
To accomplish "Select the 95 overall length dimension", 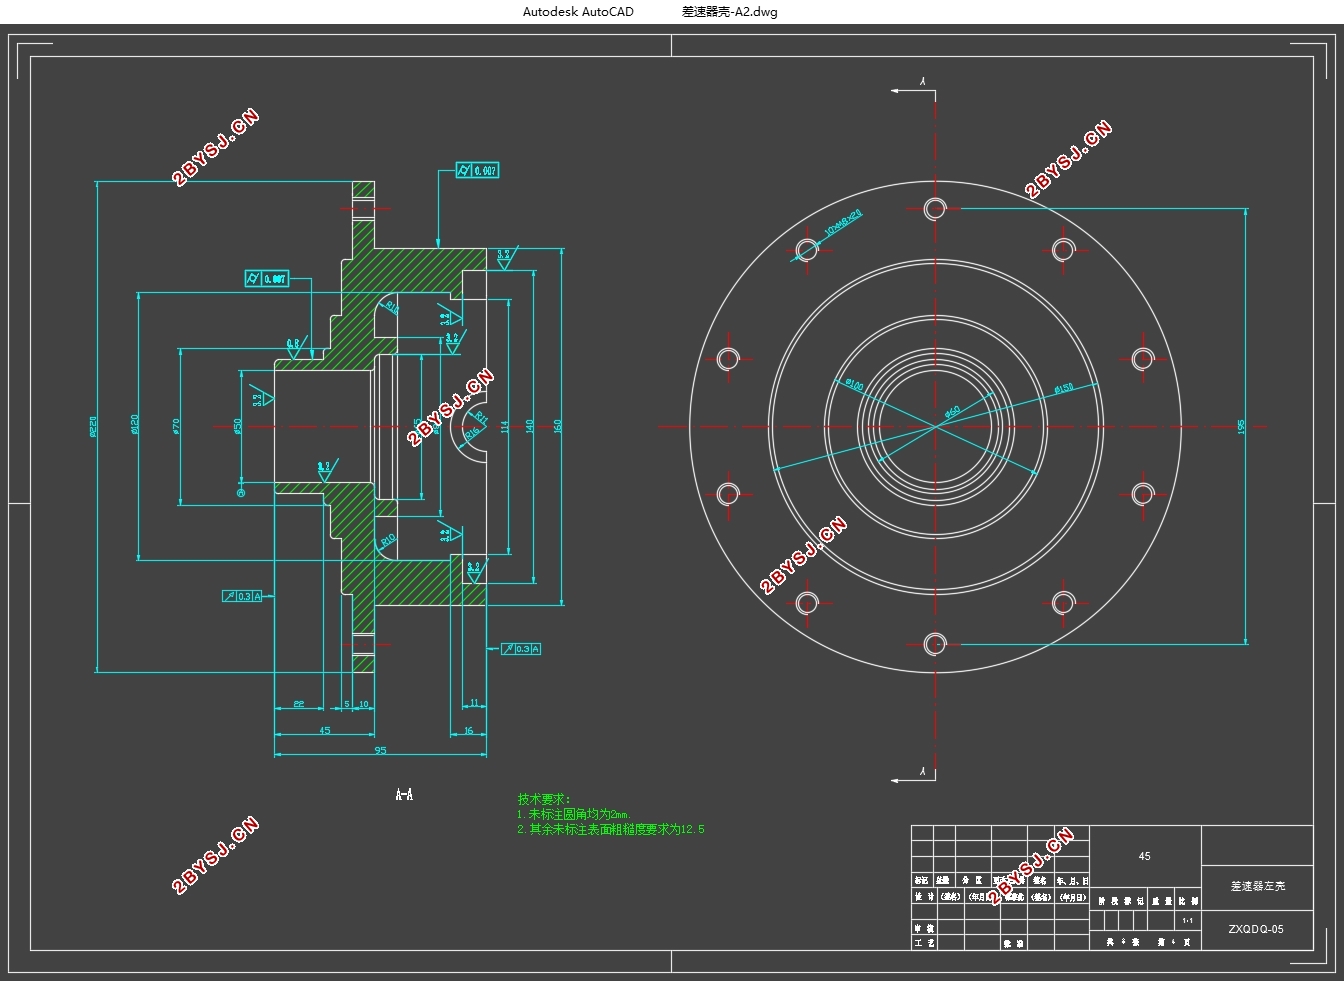I will click(x=380, y=750).
